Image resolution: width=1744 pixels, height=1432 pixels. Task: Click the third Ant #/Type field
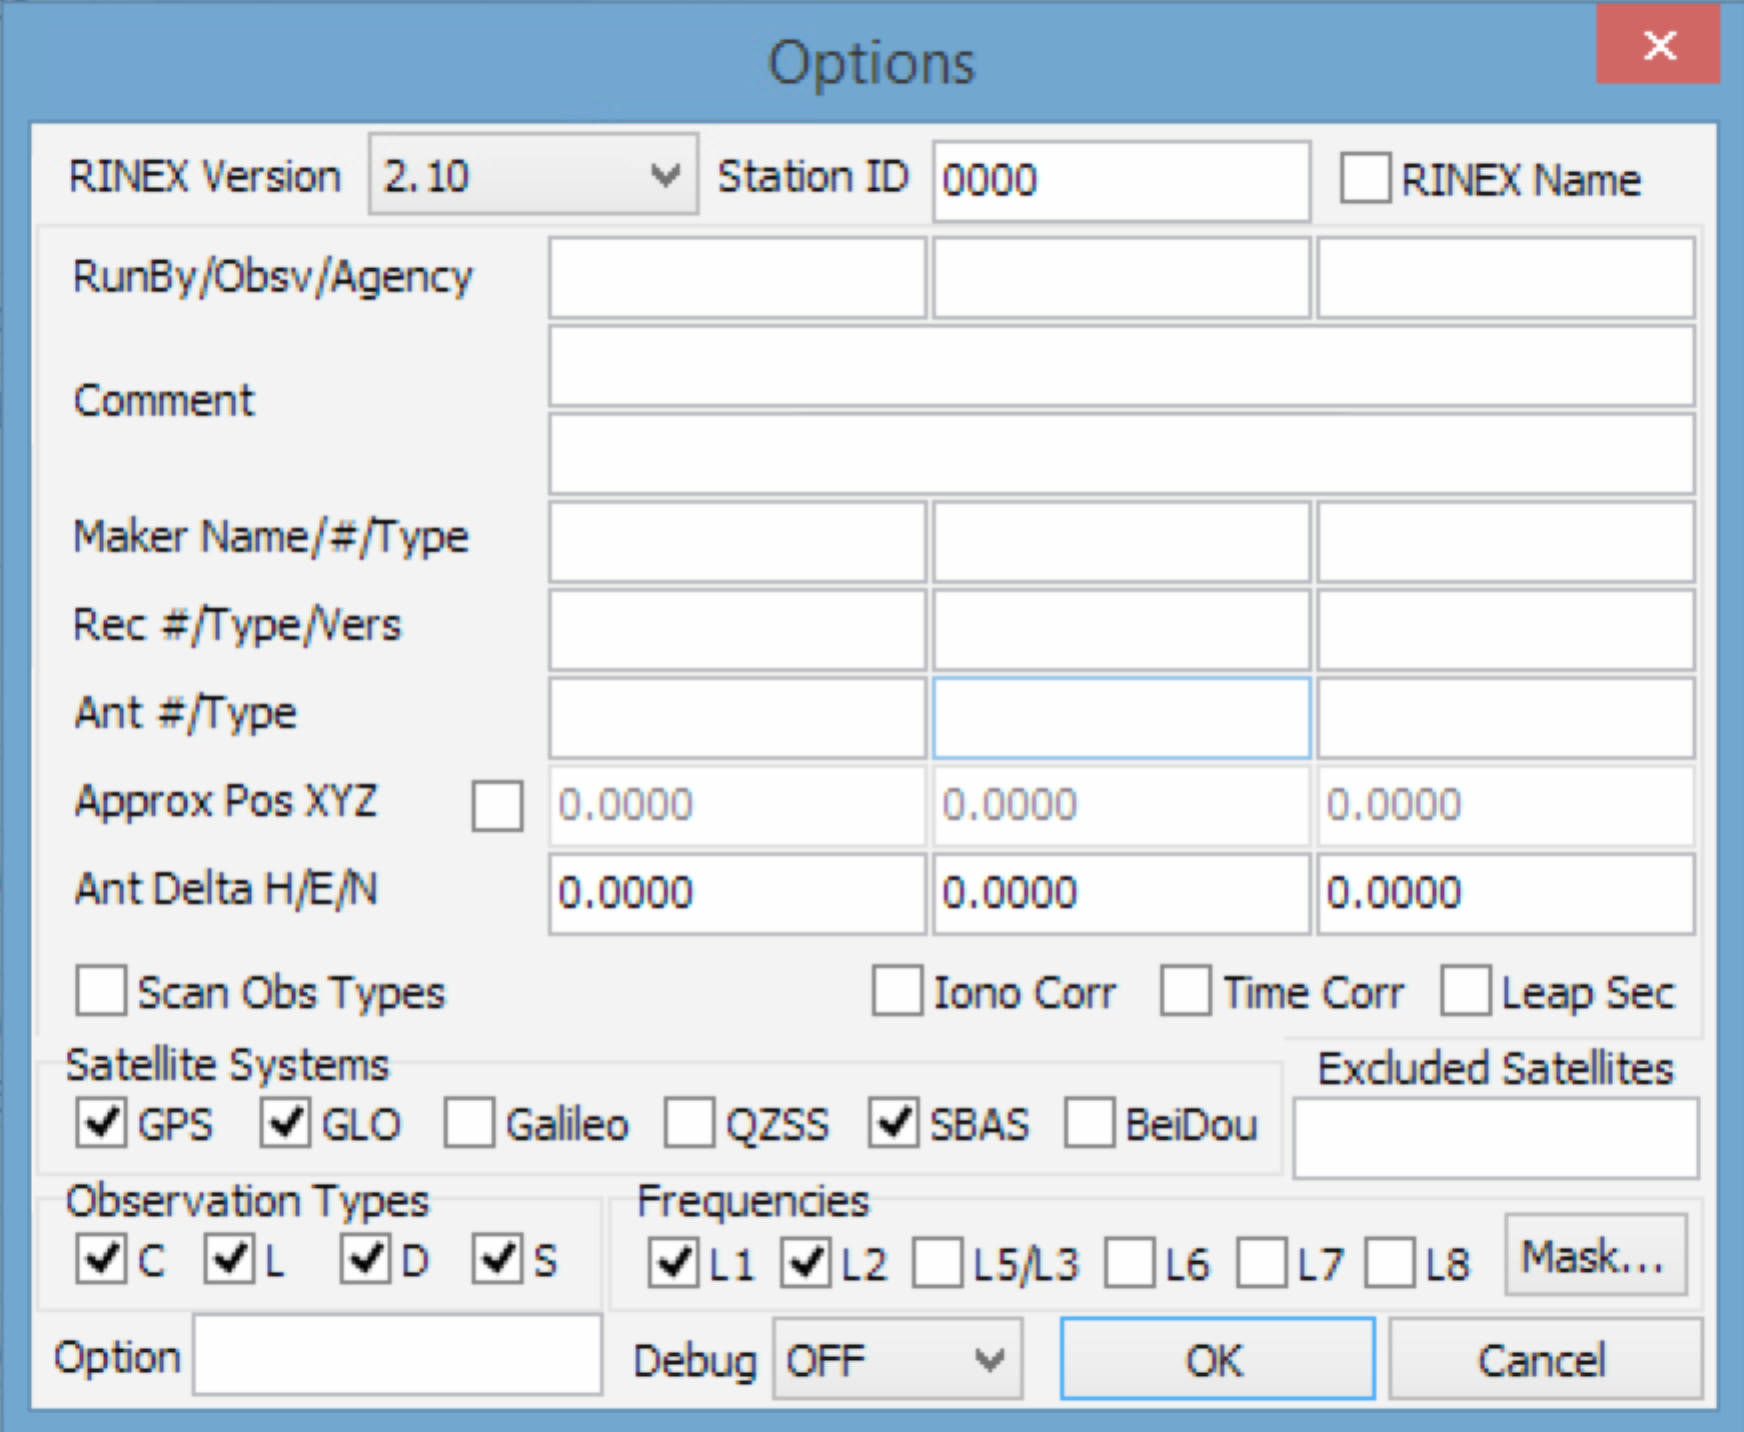(x=1506, y=718)
